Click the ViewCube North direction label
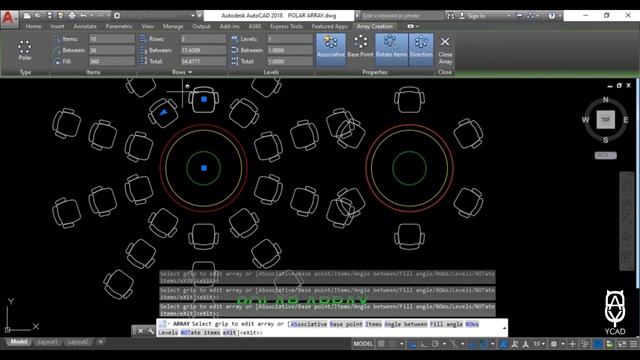The width and height of the screenshot is (640, 360). pyautogui.click(x=605, y=99)
